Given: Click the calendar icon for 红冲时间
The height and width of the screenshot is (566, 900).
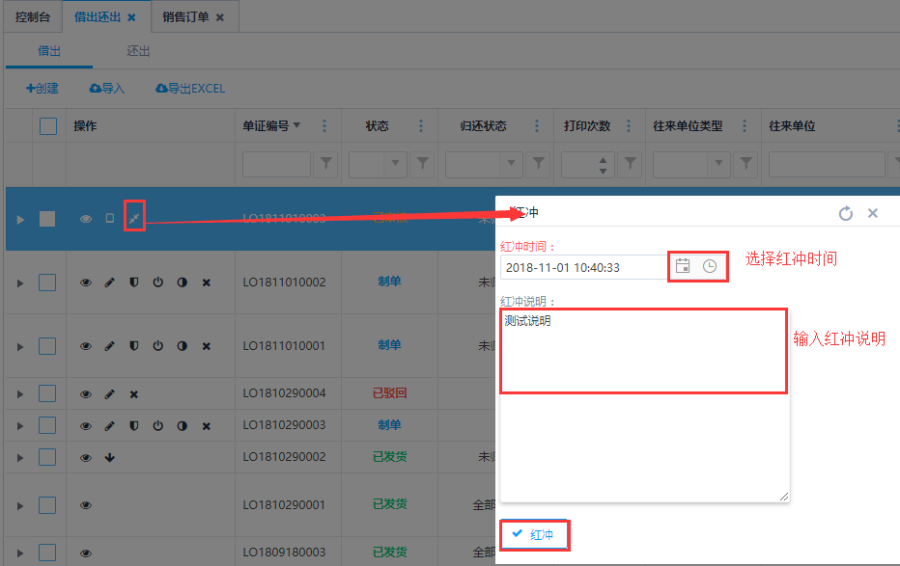Looking at the screenshot, I should pyautogui.click(x=683, y=266).
